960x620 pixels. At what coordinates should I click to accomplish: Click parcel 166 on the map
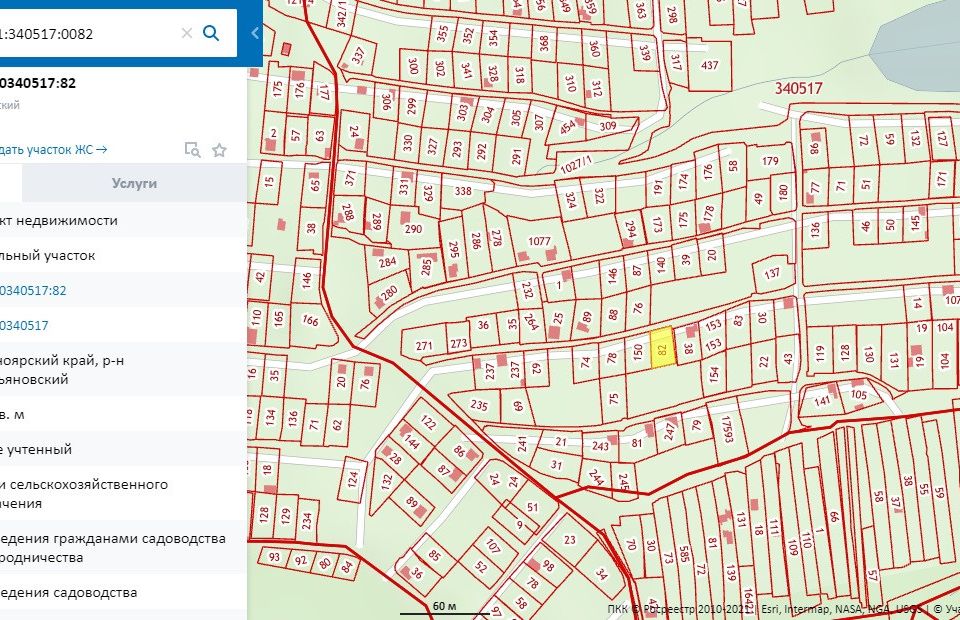[x=310, y=319]
